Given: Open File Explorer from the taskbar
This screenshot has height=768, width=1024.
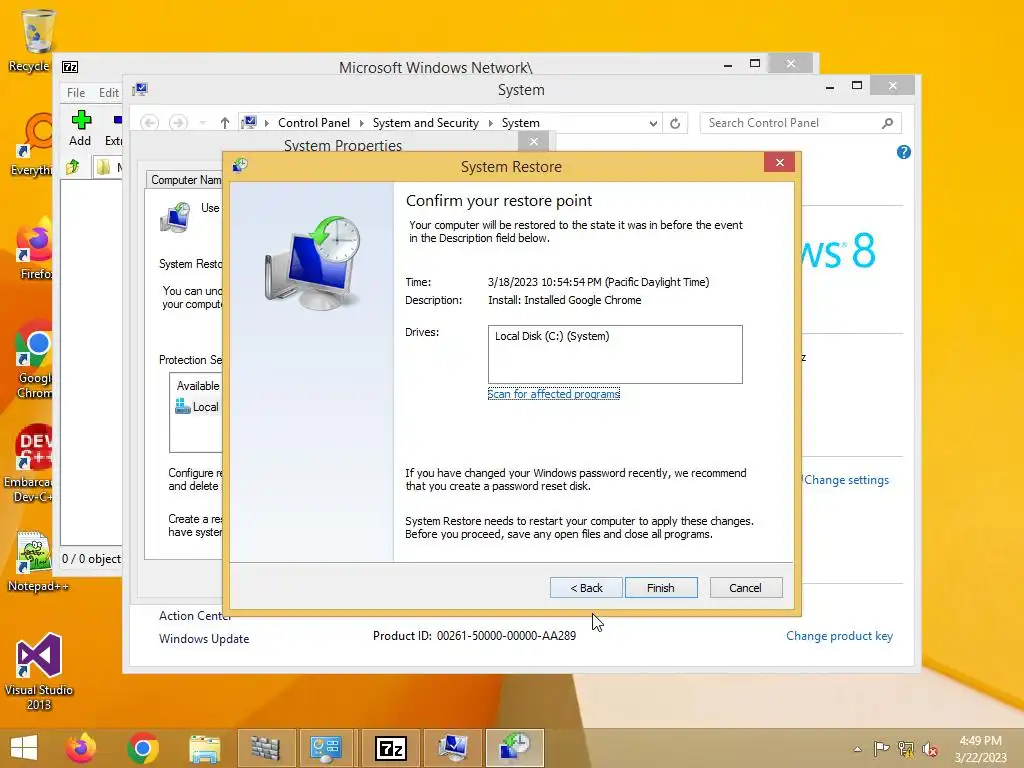Looking at the screenshot, I should point(204,748).
